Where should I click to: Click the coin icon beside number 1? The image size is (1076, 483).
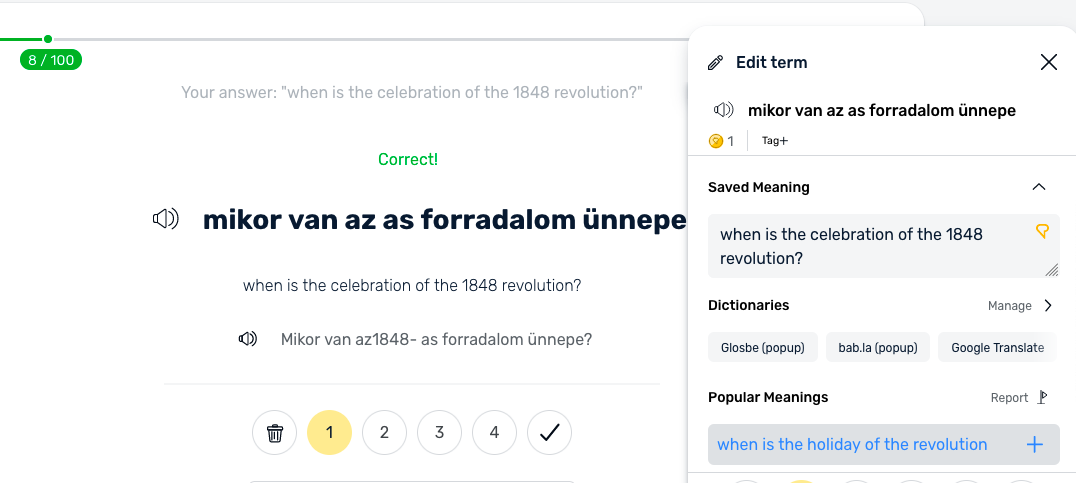coord(716,141)
